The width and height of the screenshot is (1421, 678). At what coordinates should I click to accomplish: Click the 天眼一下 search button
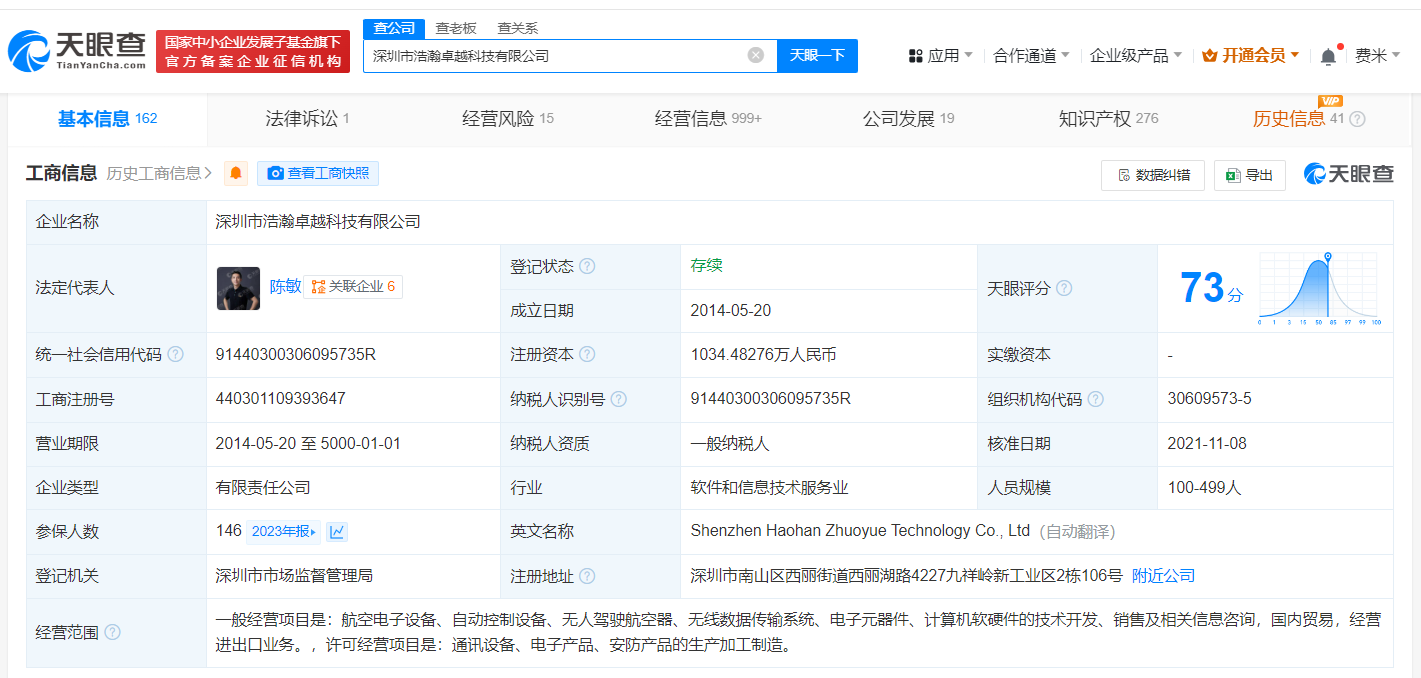pyautogui.click(x=817, y=56)
